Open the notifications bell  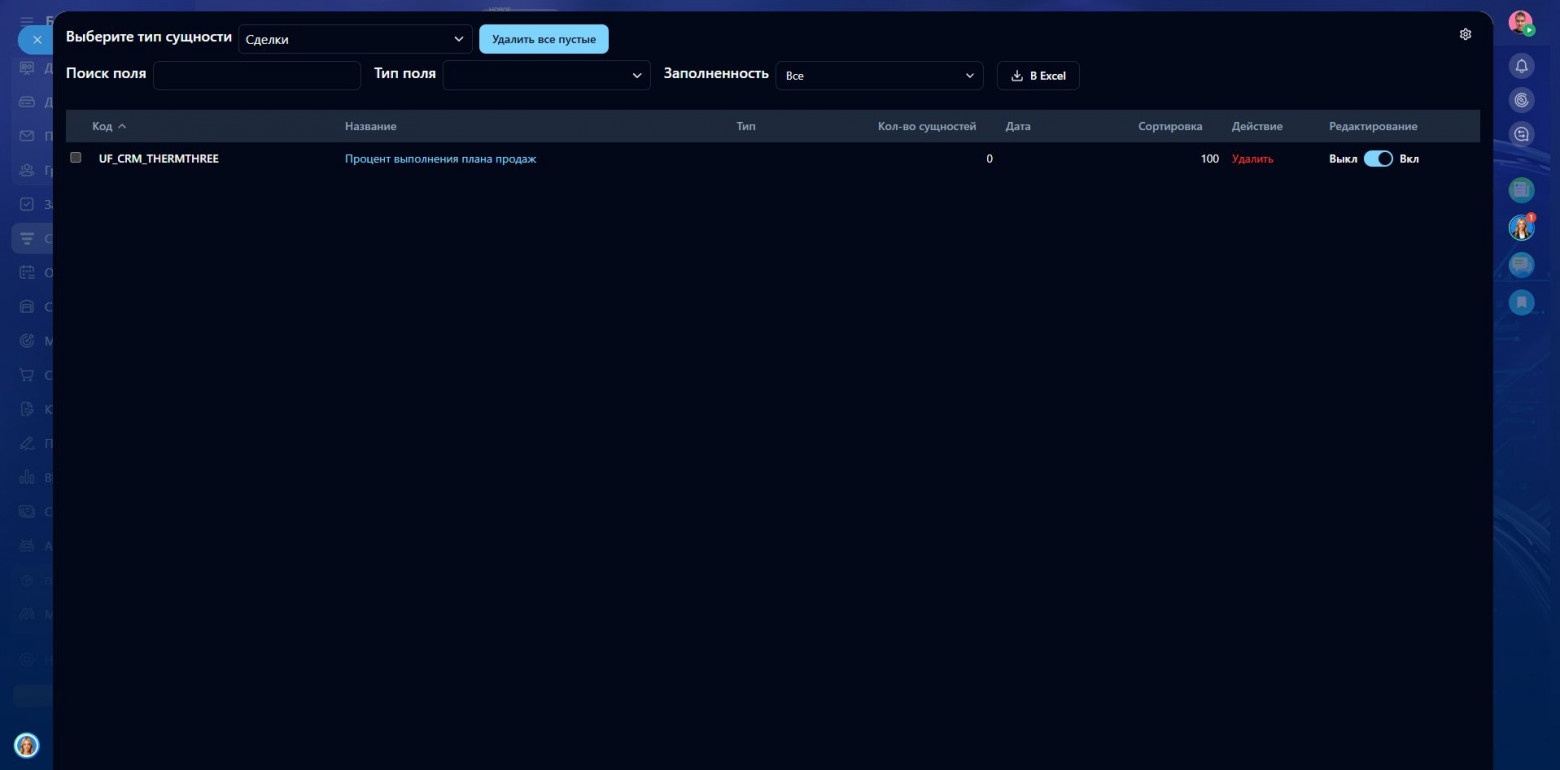pyautogui.click(x=1521, y=66)
